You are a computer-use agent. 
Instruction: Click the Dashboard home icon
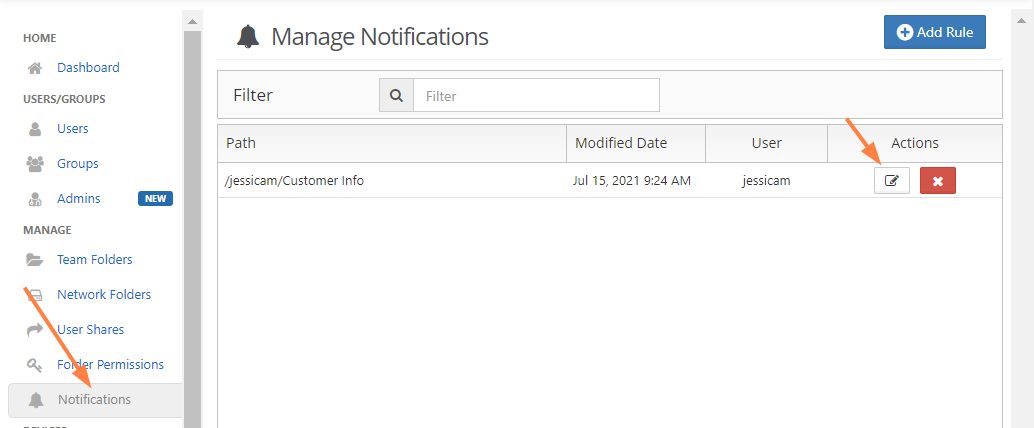[35, 68]
